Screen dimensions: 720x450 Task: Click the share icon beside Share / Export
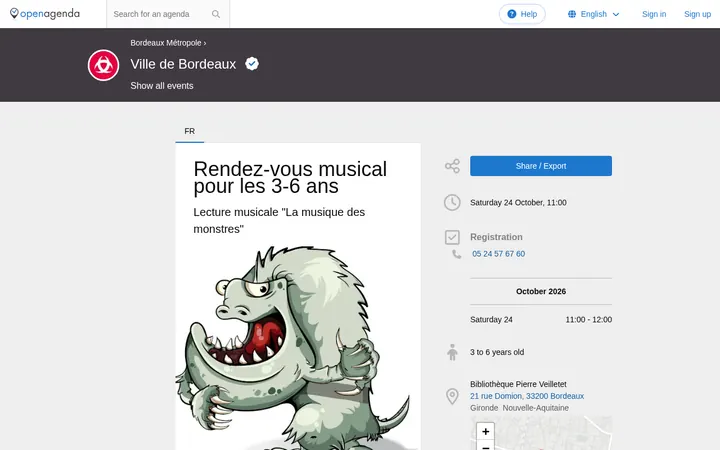click(452, 166)
